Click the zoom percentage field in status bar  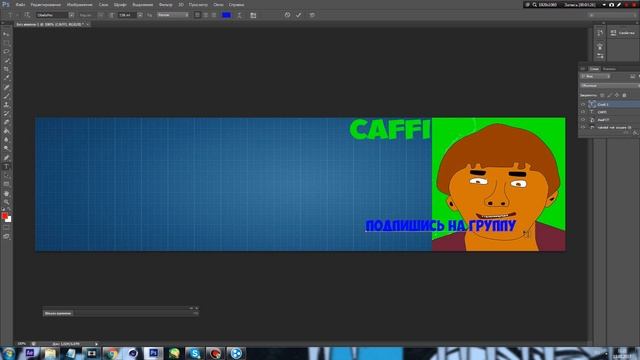pyautogui.click(x=22, y=344)
